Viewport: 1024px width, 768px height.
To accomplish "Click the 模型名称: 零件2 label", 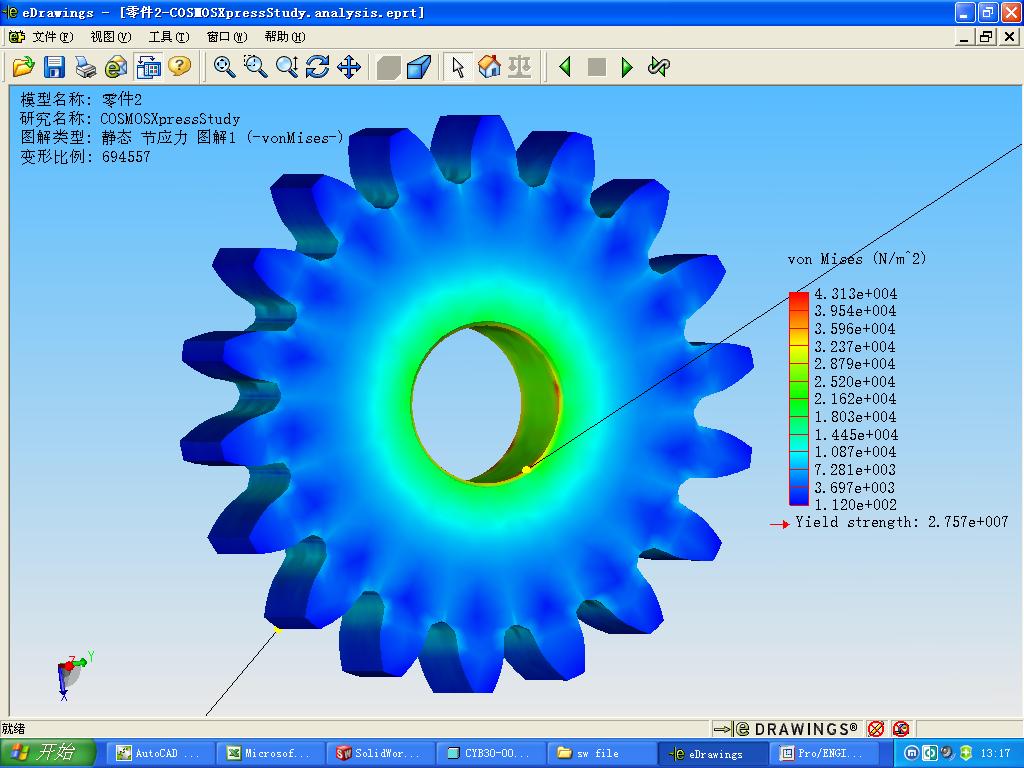I will pyautogui.click(x=81, y=100).
